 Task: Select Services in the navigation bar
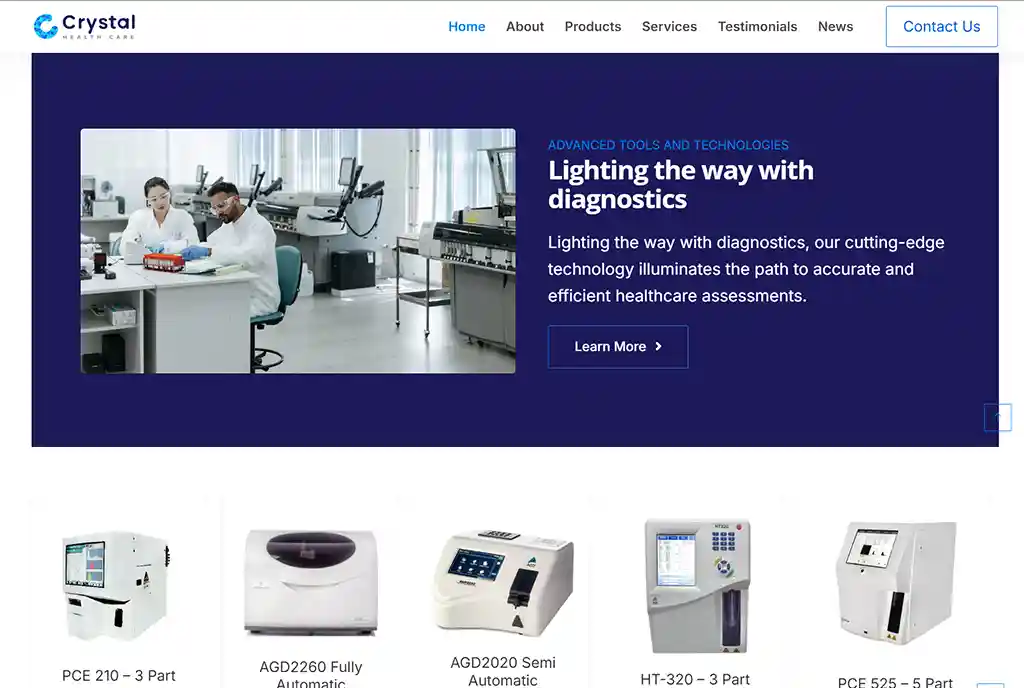pos(669,27)
